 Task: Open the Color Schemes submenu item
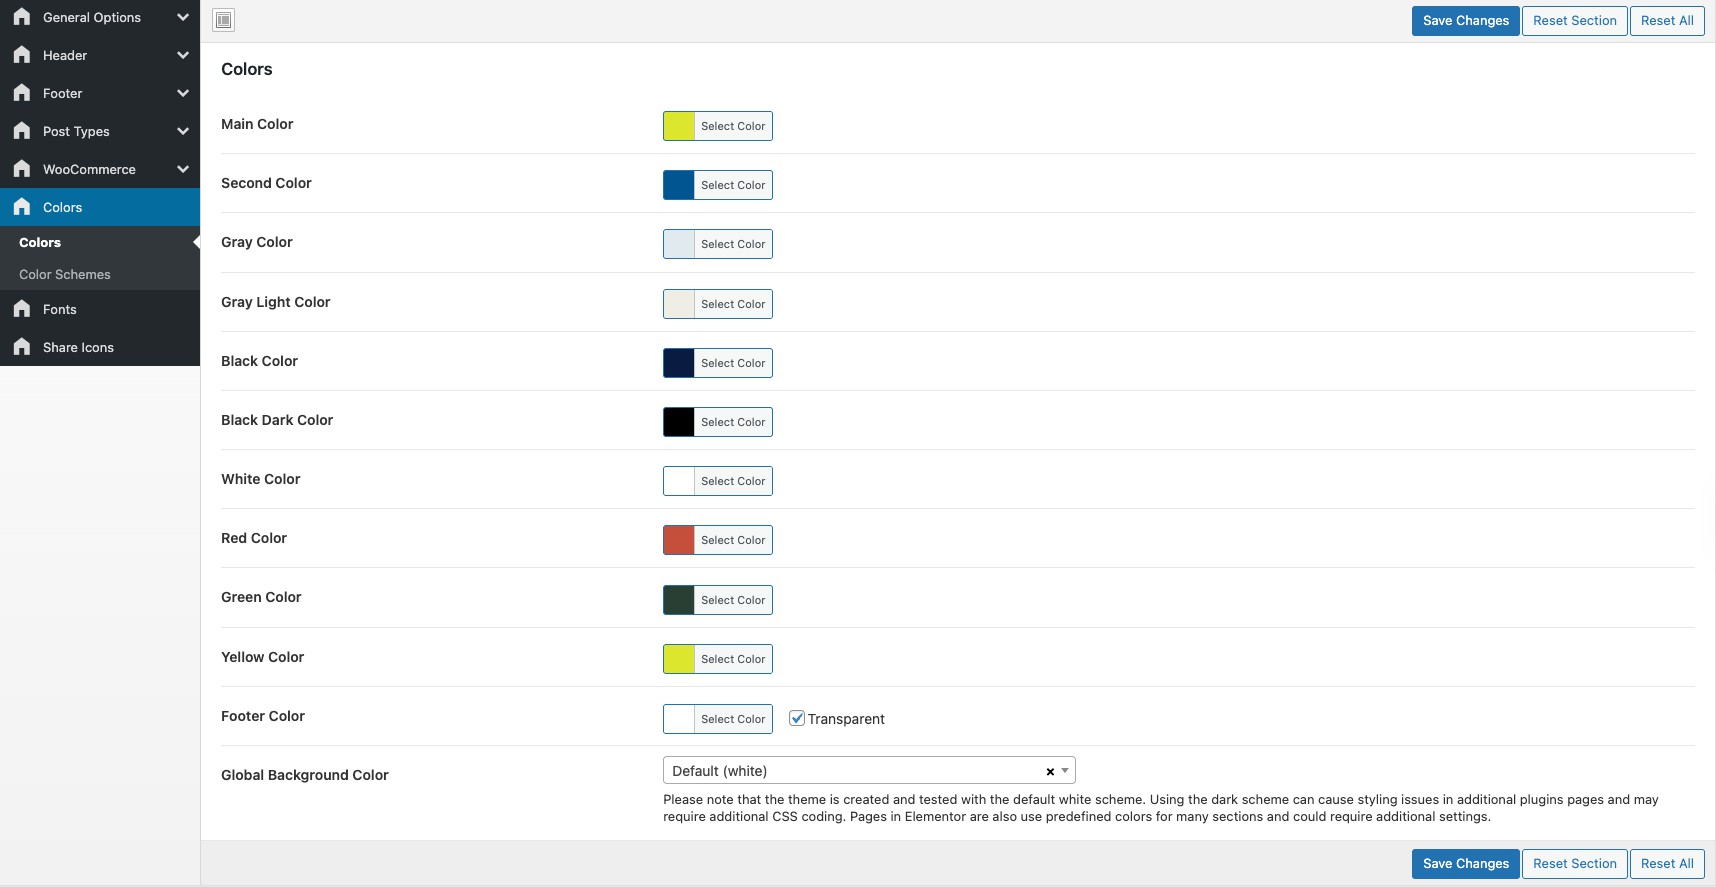click(65, 274)
